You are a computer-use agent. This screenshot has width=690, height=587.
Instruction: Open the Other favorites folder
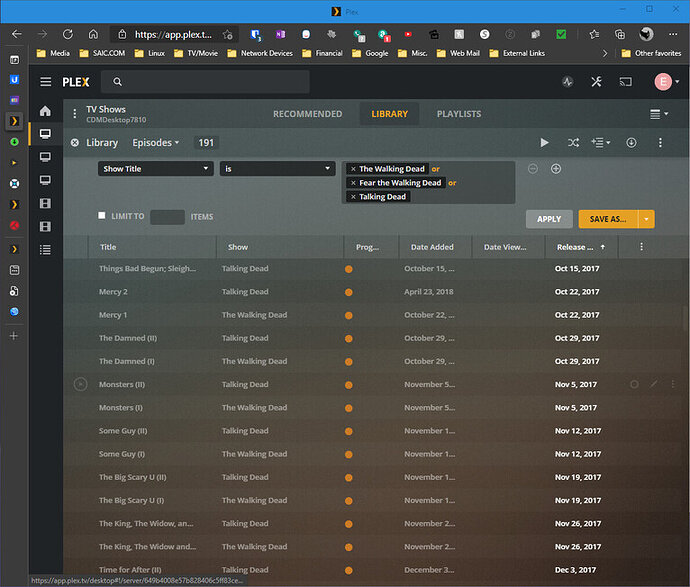(651, 53)
